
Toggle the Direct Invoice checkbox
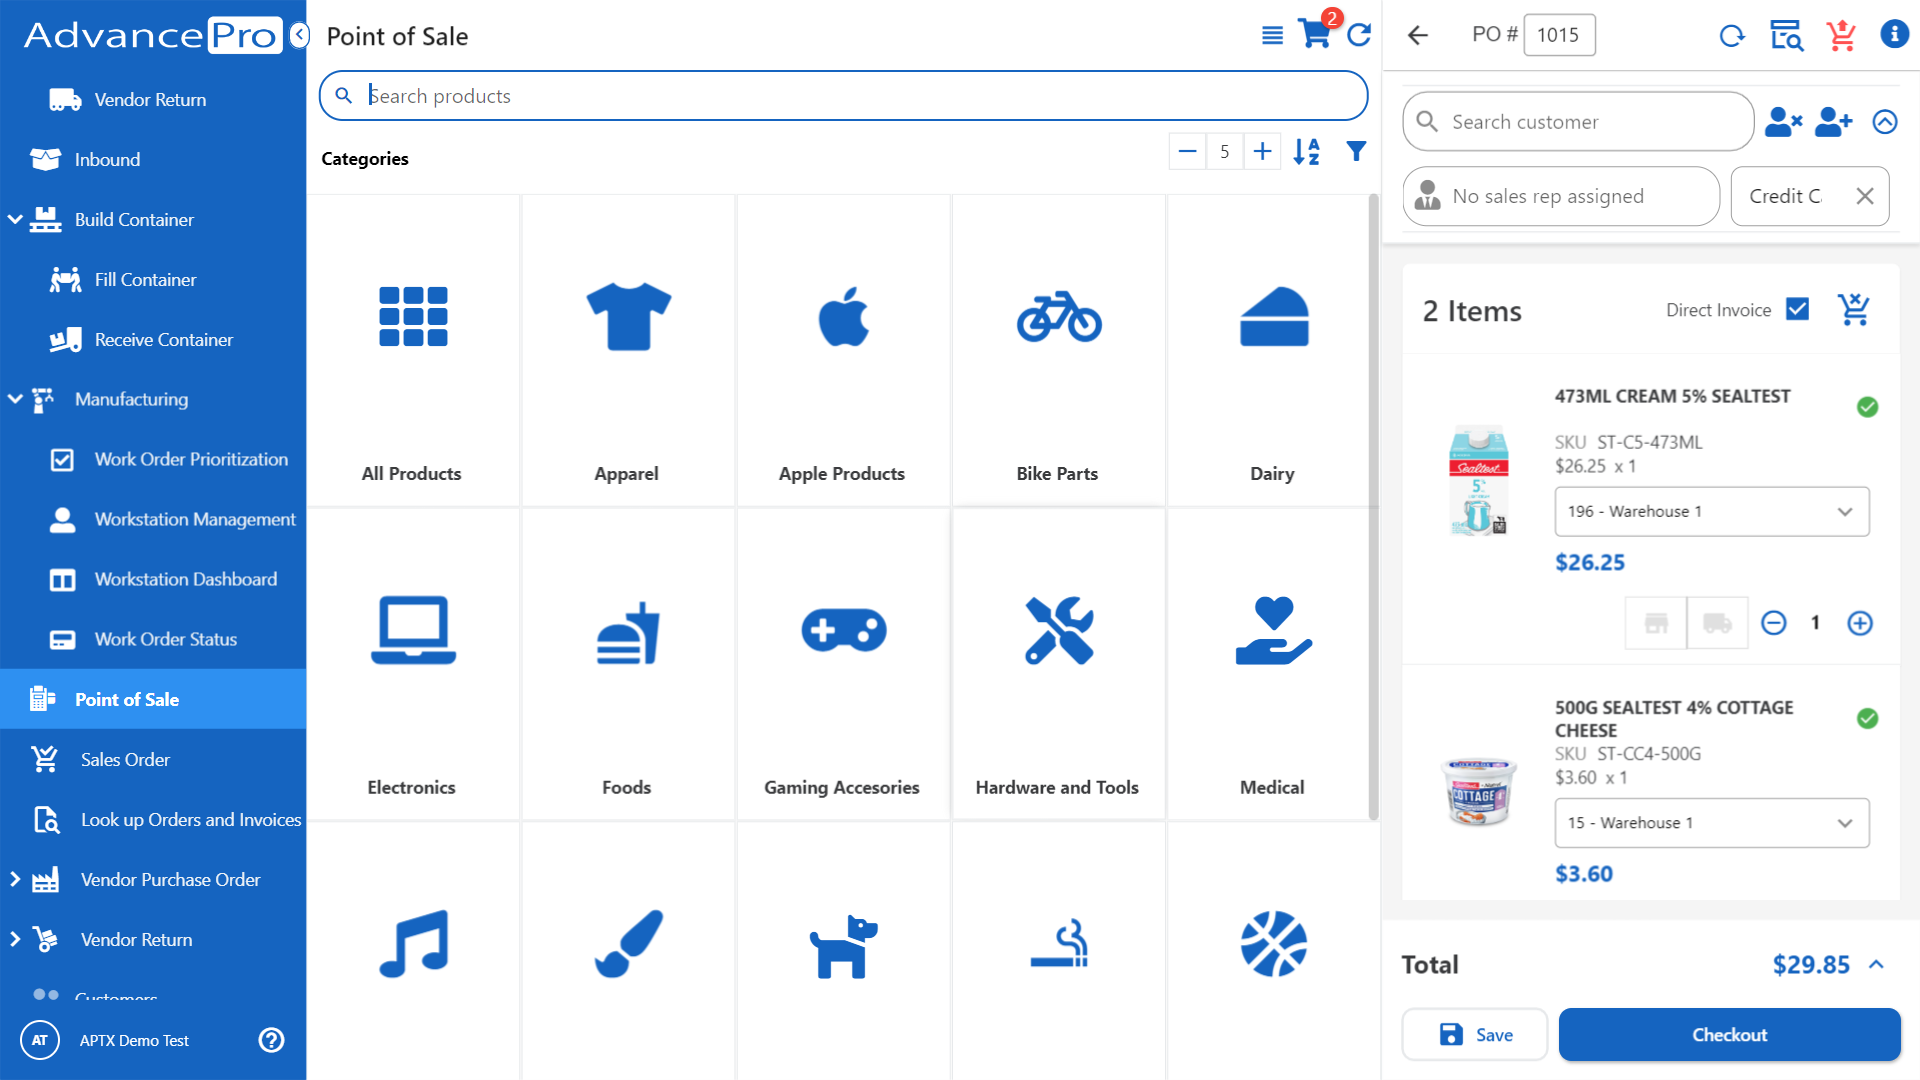click(1797, 309)
